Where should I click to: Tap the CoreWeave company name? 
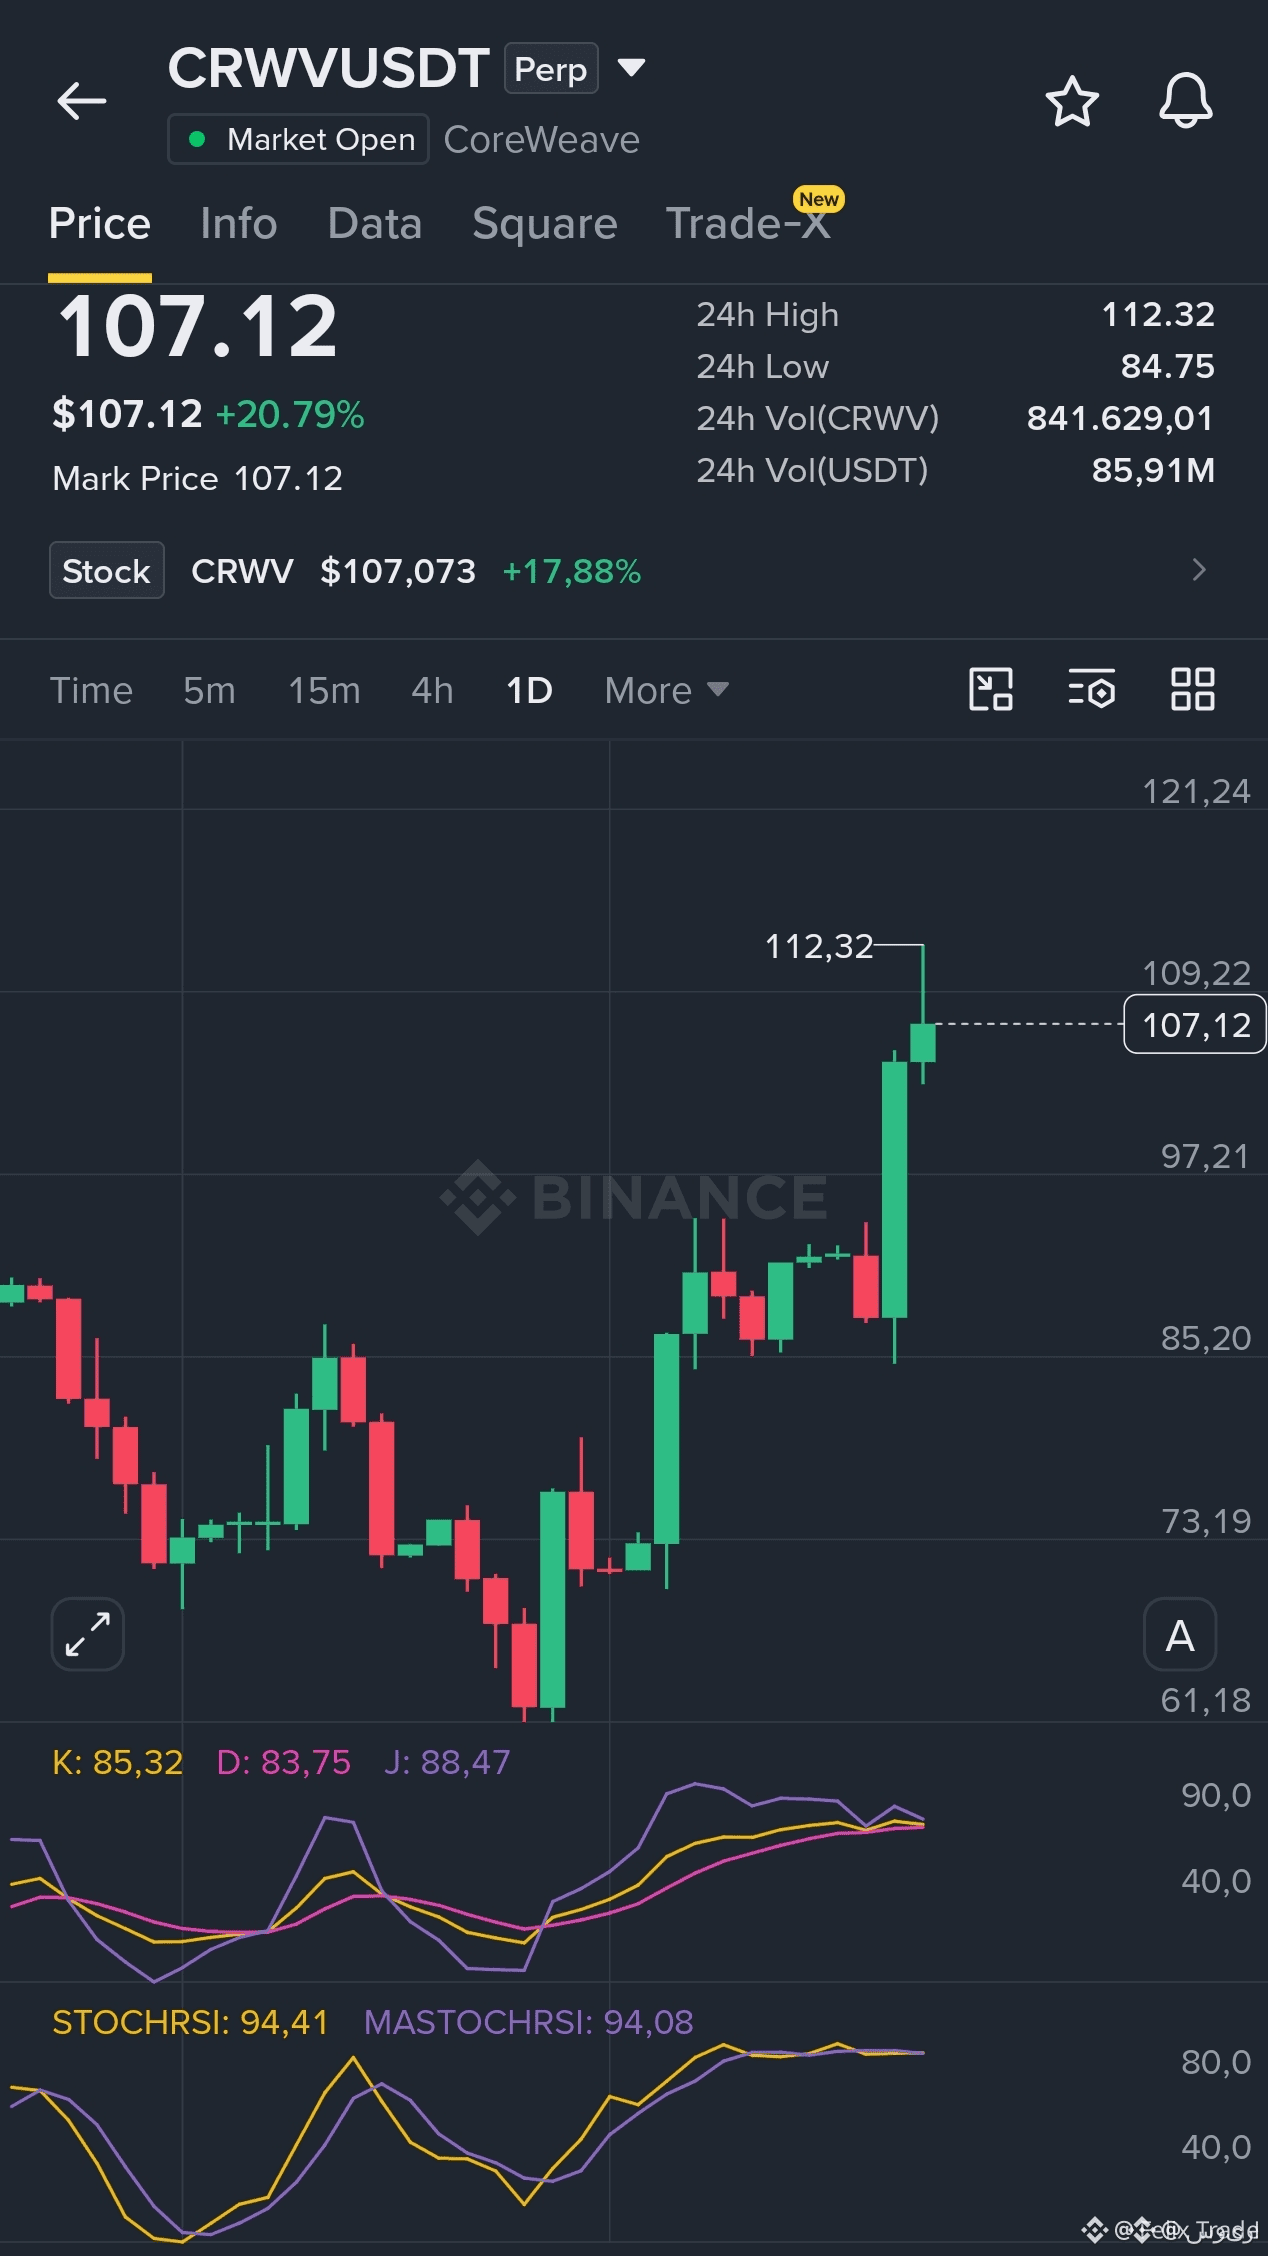(541, 139)
